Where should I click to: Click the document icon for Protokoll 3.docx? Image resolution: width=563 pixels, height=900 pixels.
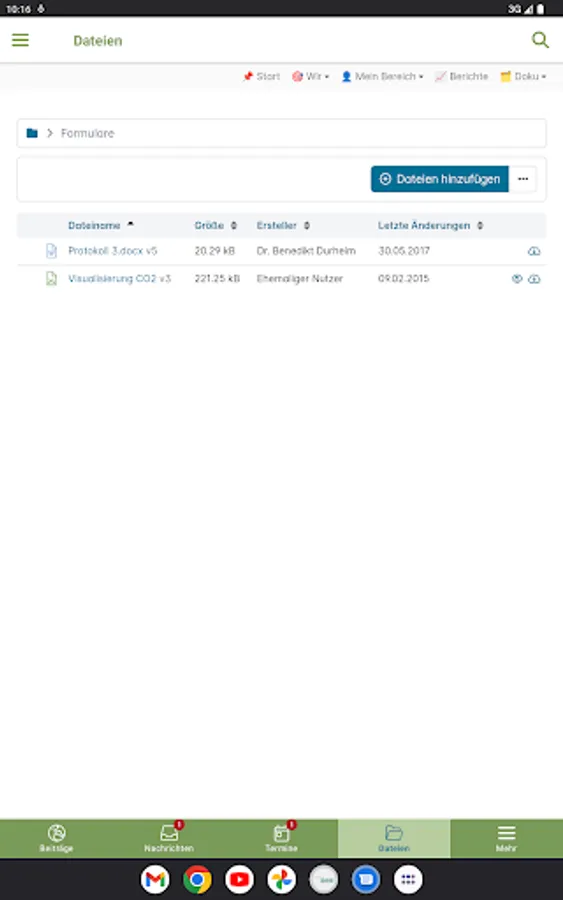(51, 251)
